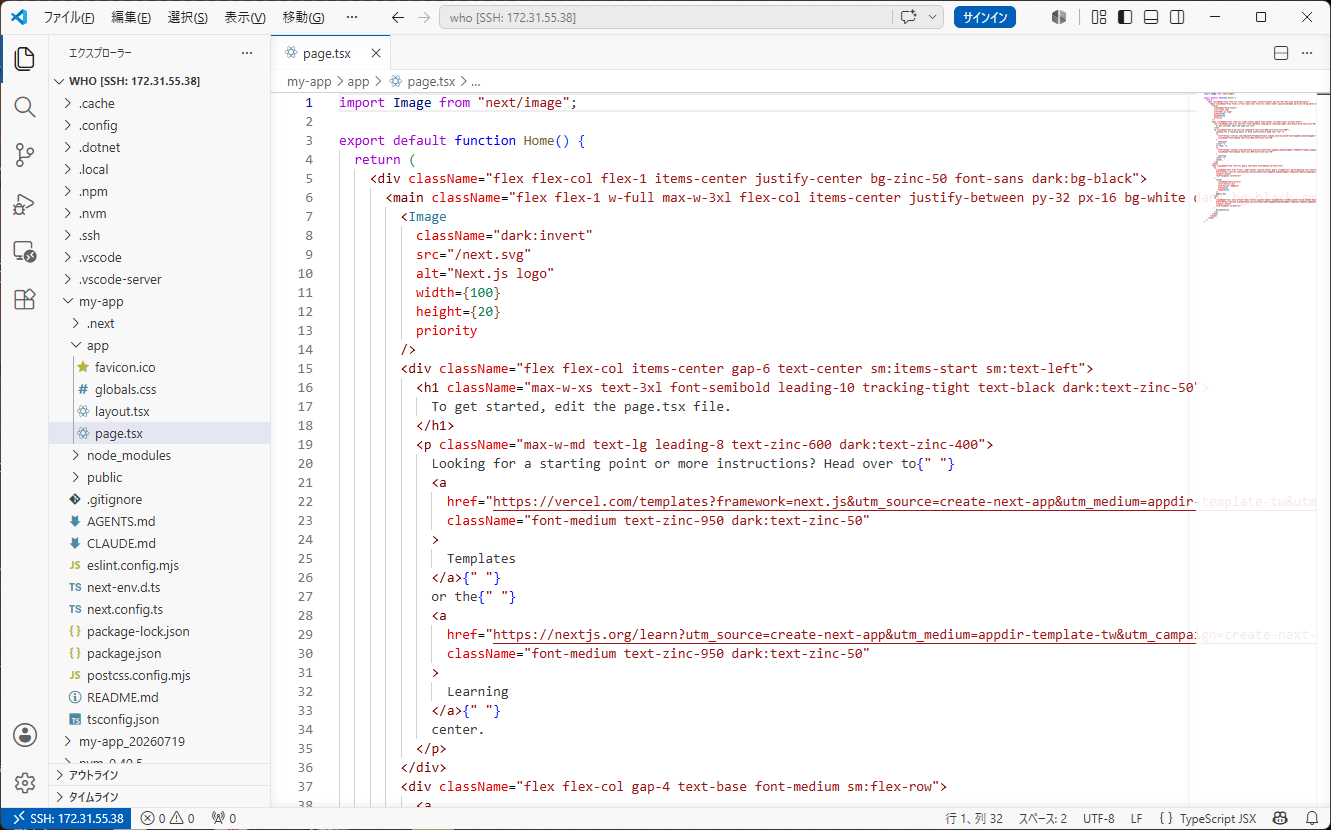Expand the my-app_20260719 folder
1331x830 pixels.
click(160, 741)
